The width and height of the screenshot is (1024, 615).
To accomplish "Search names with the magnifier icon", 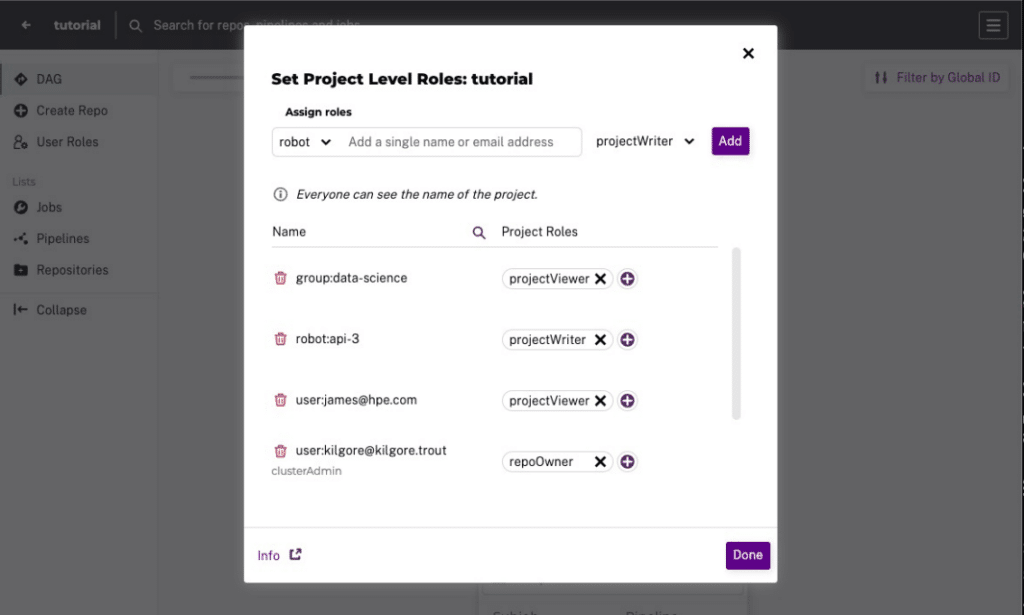I will point(479,232).
